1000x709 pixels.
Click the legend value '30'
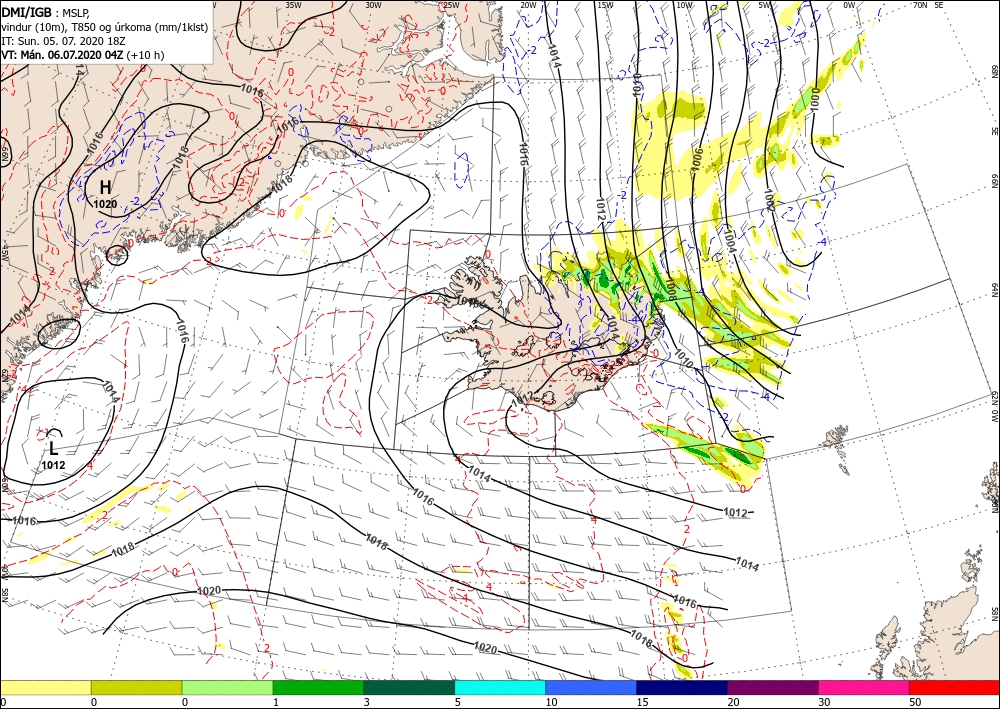[824, 702]
